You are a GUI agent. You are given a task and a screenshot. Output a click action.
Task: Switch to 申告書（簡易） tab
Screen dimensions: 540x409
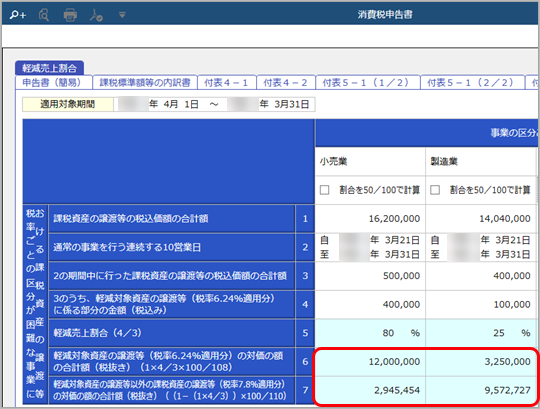54,83
